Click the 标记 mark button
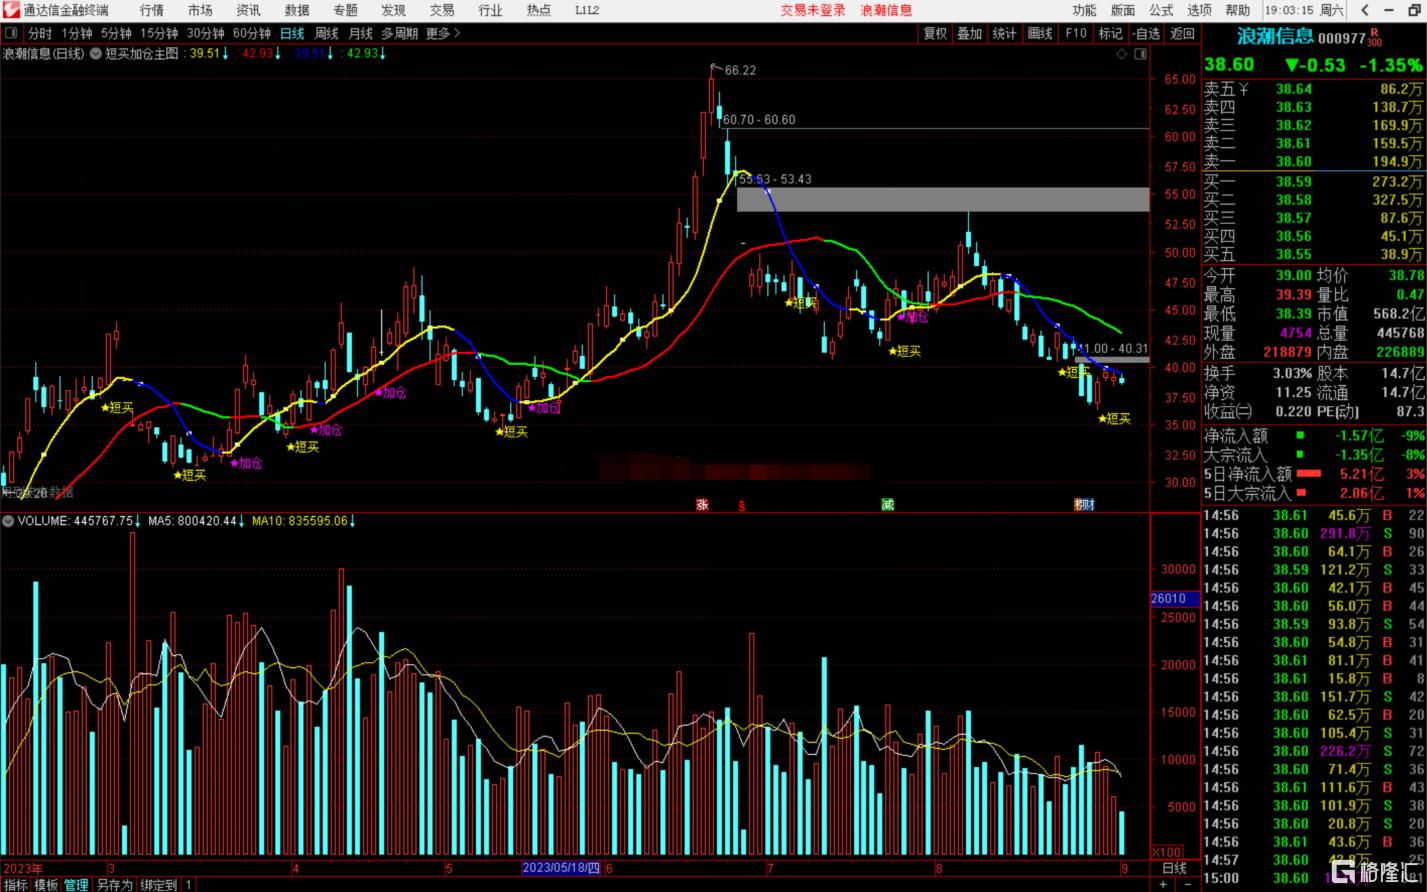Viewport: 1427px width, 892px height. [1110, 33]
